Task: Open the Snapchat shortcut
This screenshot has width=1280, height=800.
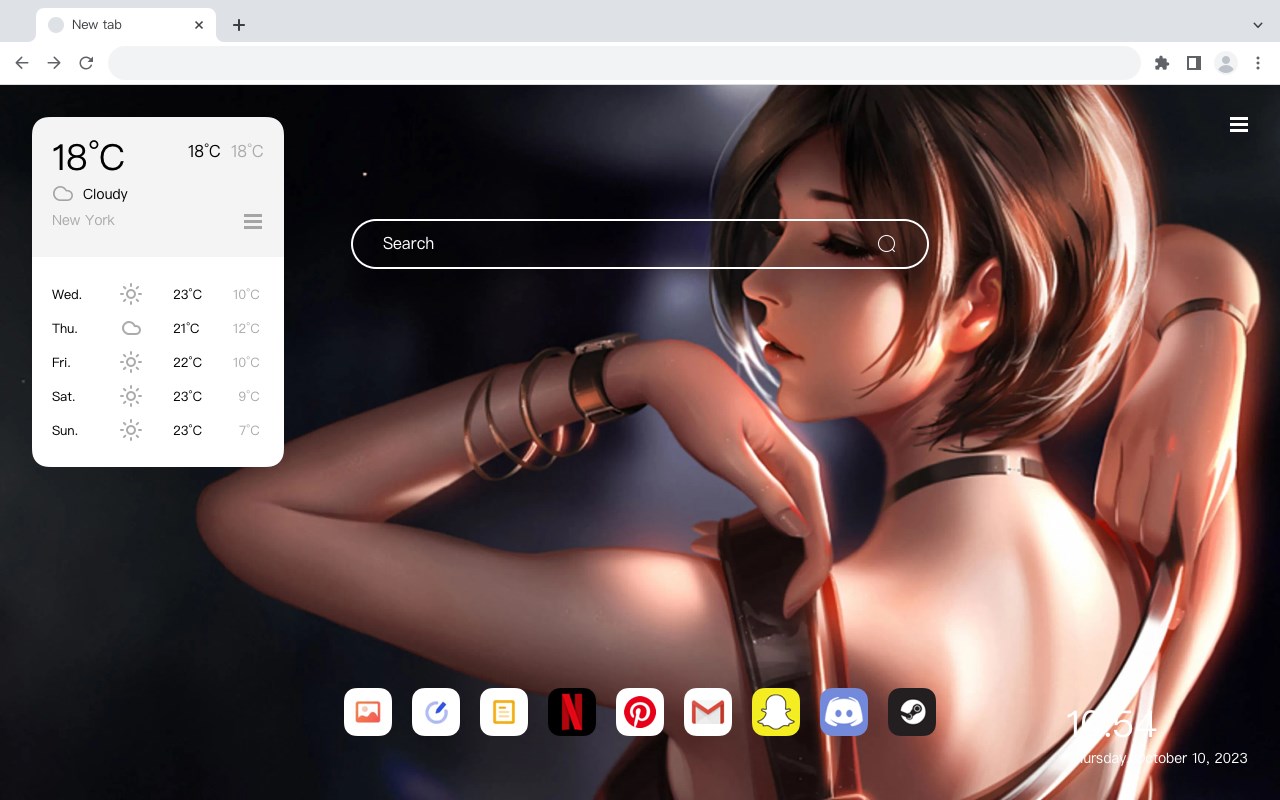Action: coord(776,712)
